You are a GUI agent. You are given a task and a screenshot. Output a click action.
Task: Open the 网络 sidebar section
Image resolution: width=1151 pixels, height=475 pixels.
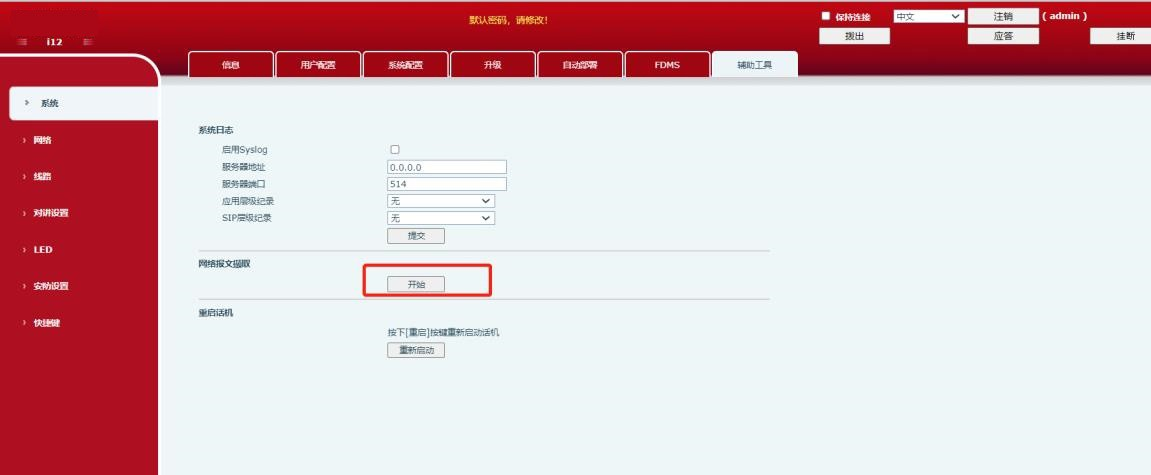tap(43, 140)
